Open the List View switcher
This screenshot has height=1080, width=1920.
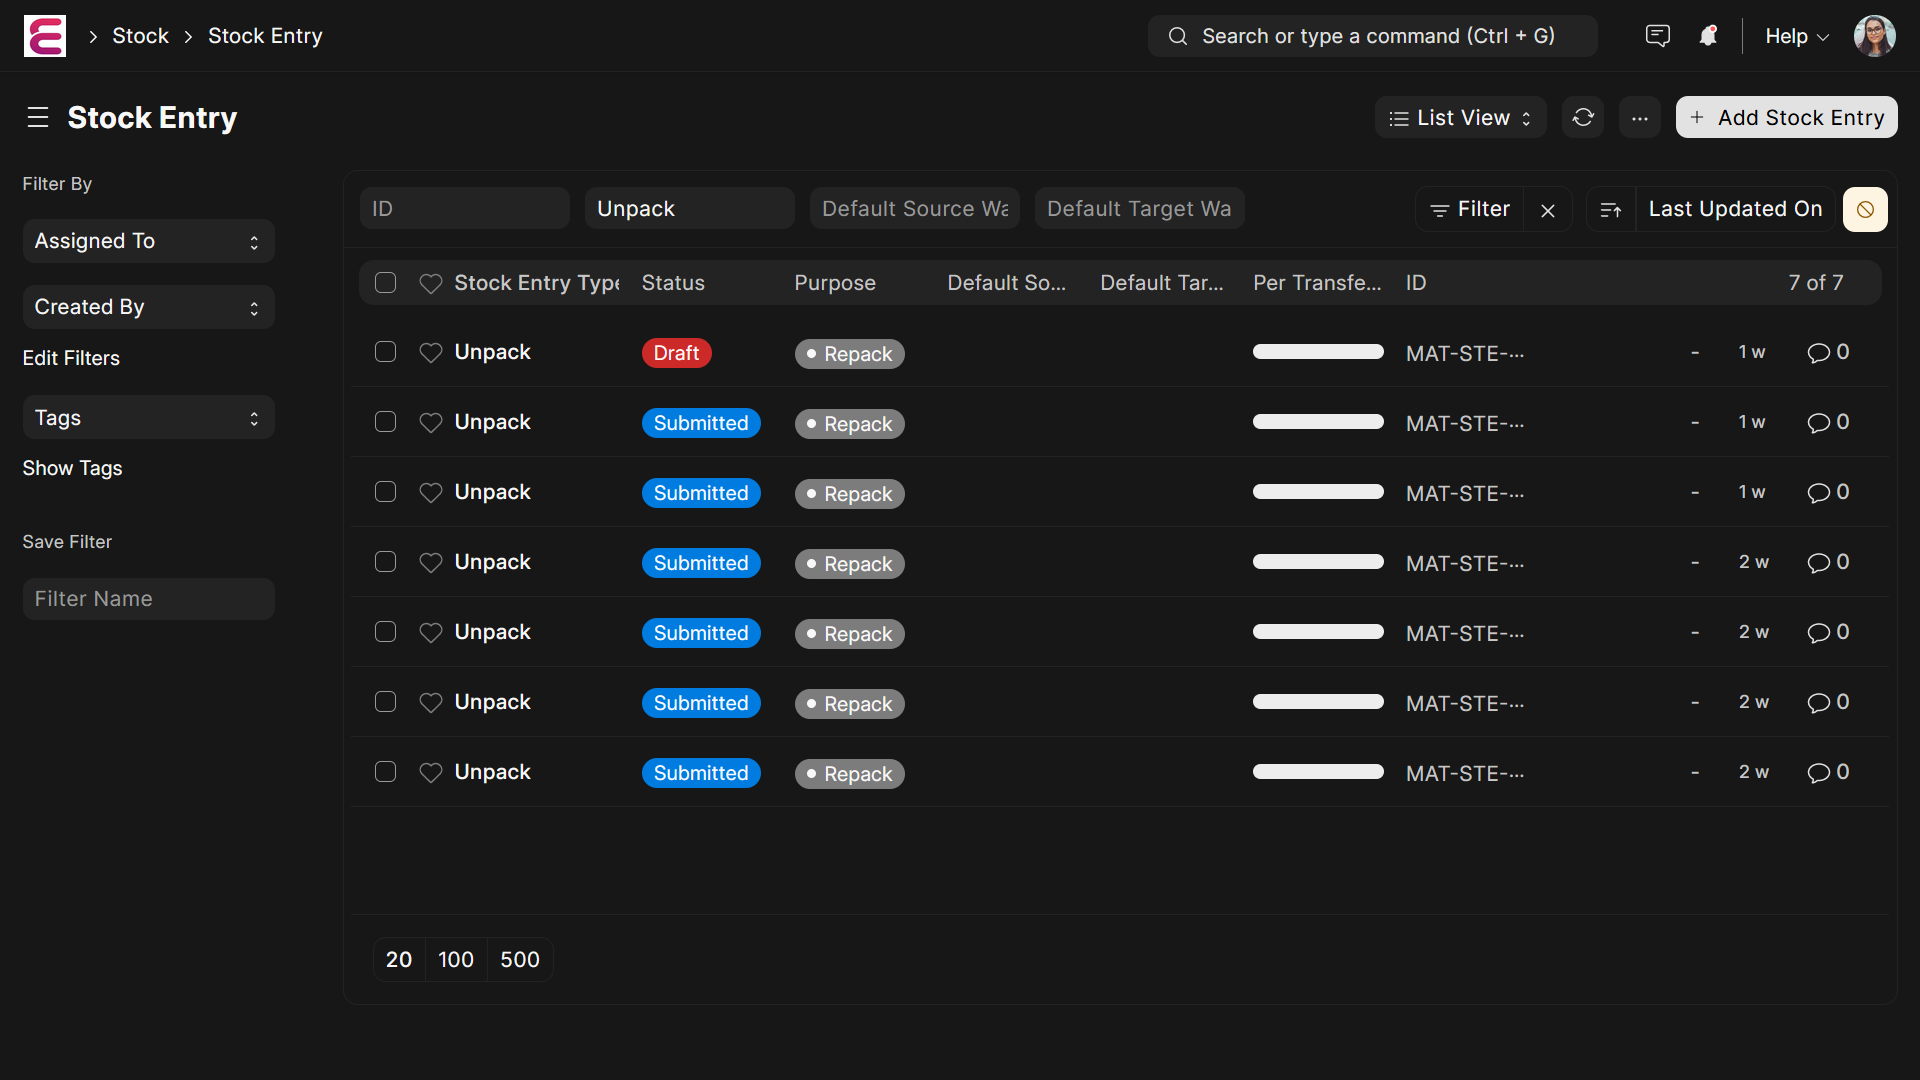click(1460, 117)
